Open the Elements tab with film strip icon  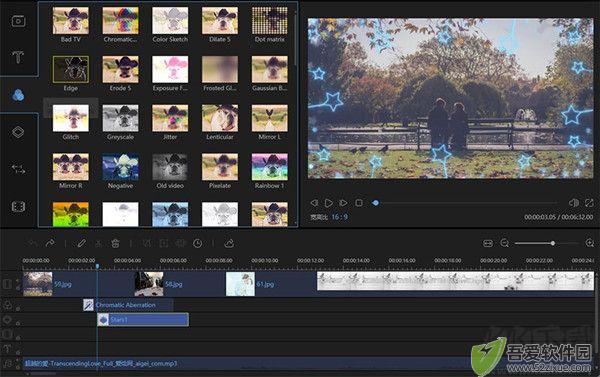18,207
